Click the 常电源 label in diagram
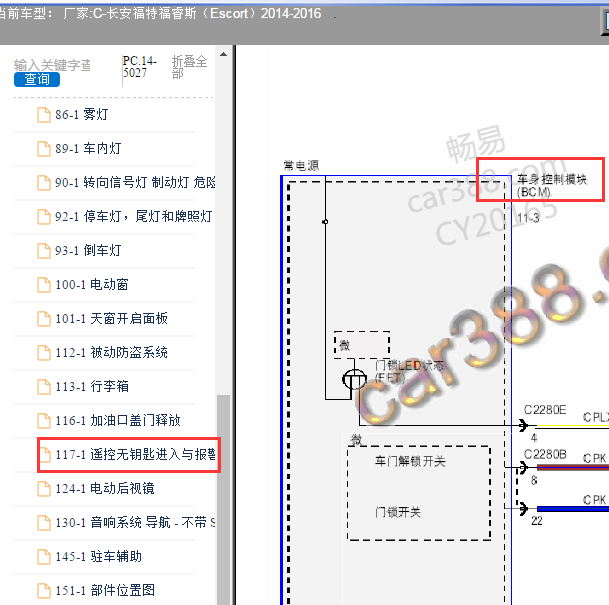 click(301, 166)
